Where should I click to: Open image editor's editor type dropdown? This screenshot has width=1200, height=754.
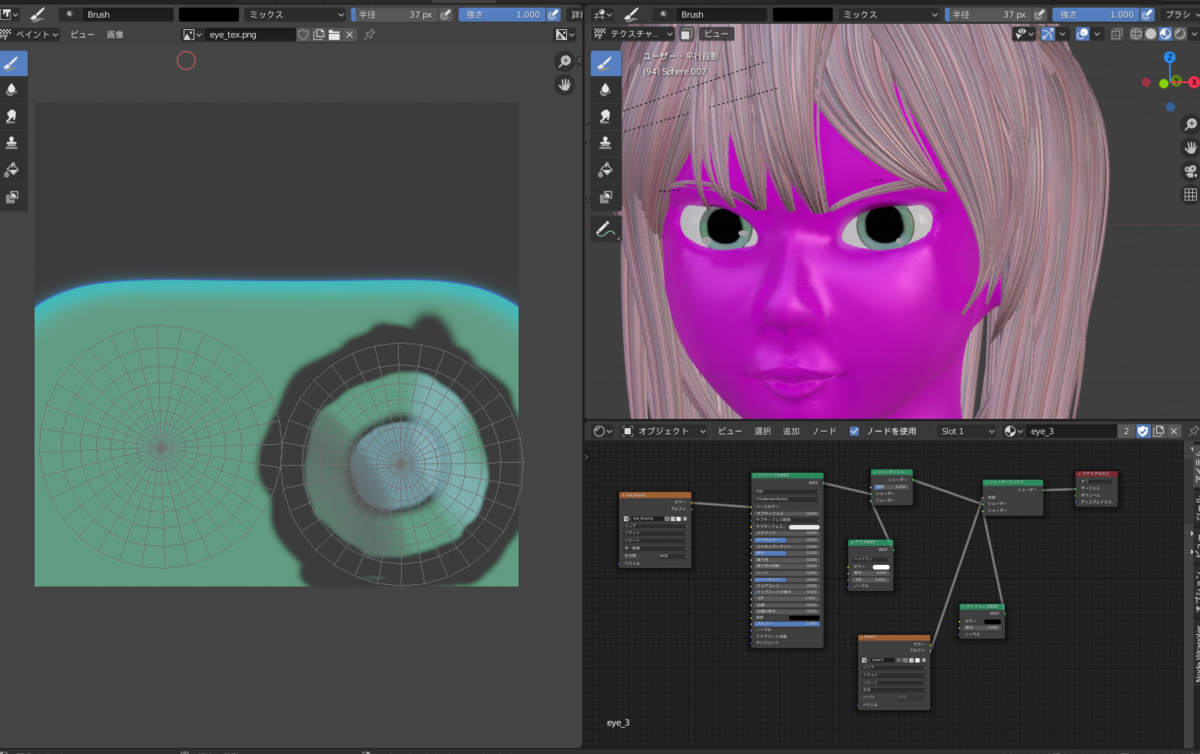[10, 15]
